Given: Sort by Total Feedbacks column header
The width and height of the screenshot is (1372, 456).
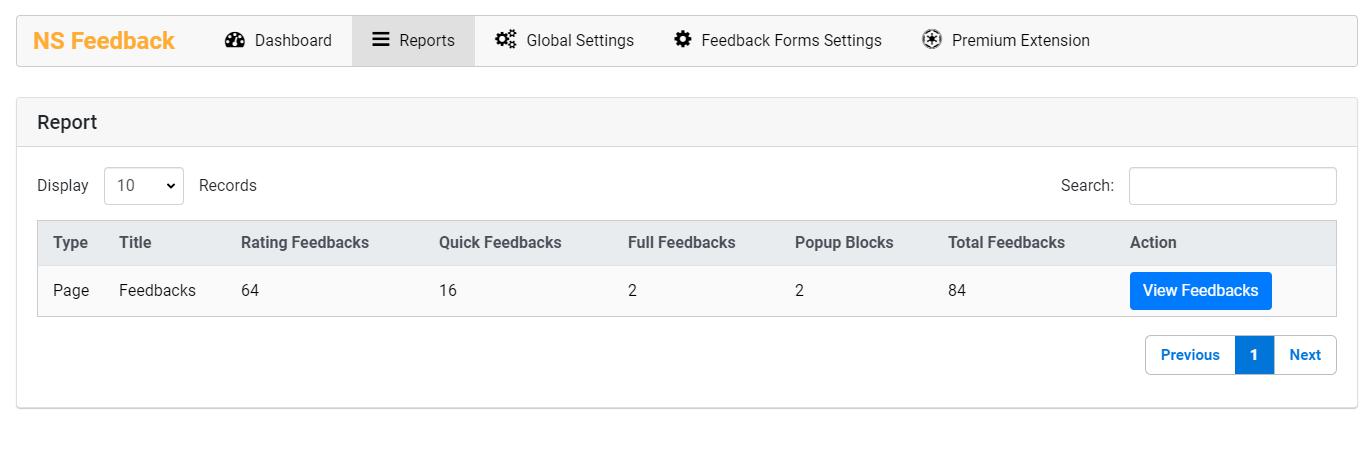Looking at the screenshot, I should click(1006, 243).
